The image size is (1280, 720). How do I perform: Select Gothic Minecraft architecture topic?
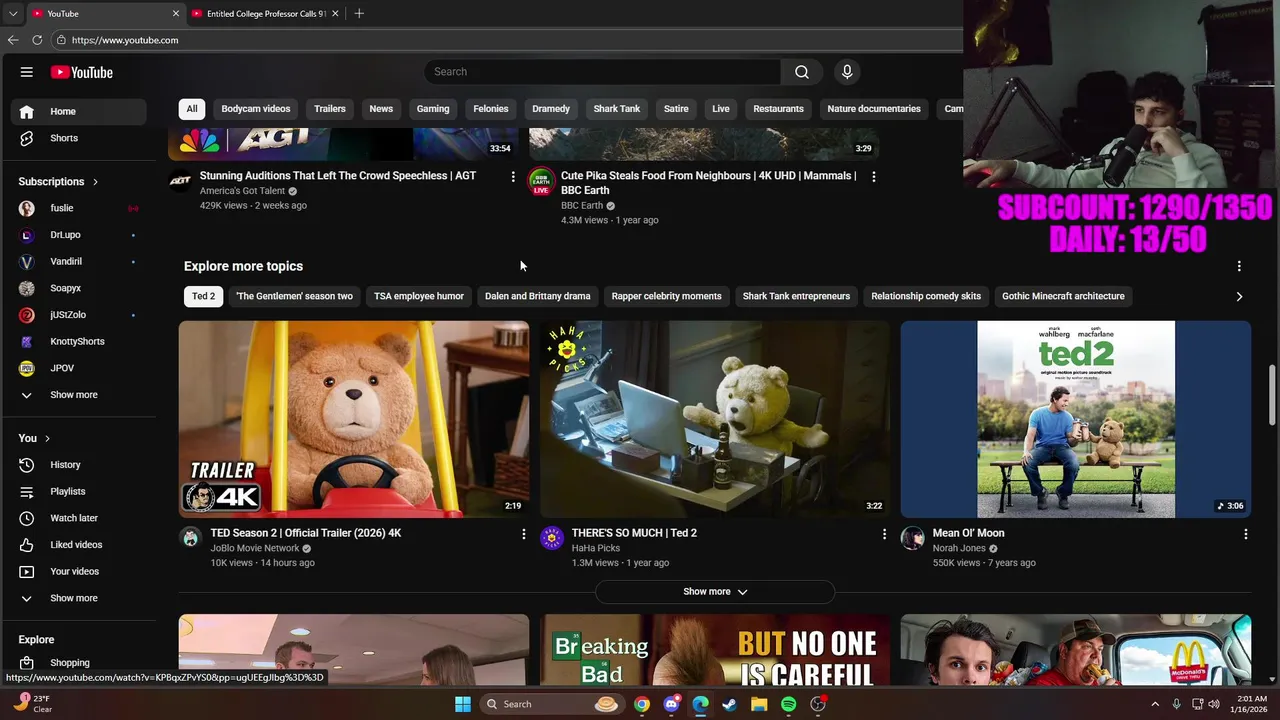(x=1063, y=296)
